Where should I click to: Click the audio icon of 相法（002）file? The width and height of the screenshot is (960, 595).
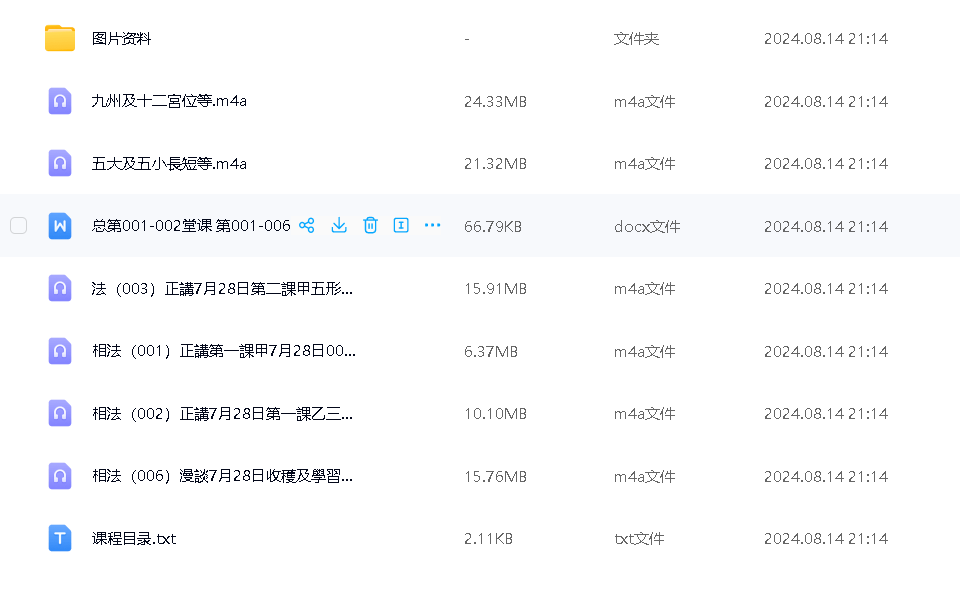(59, 413)
